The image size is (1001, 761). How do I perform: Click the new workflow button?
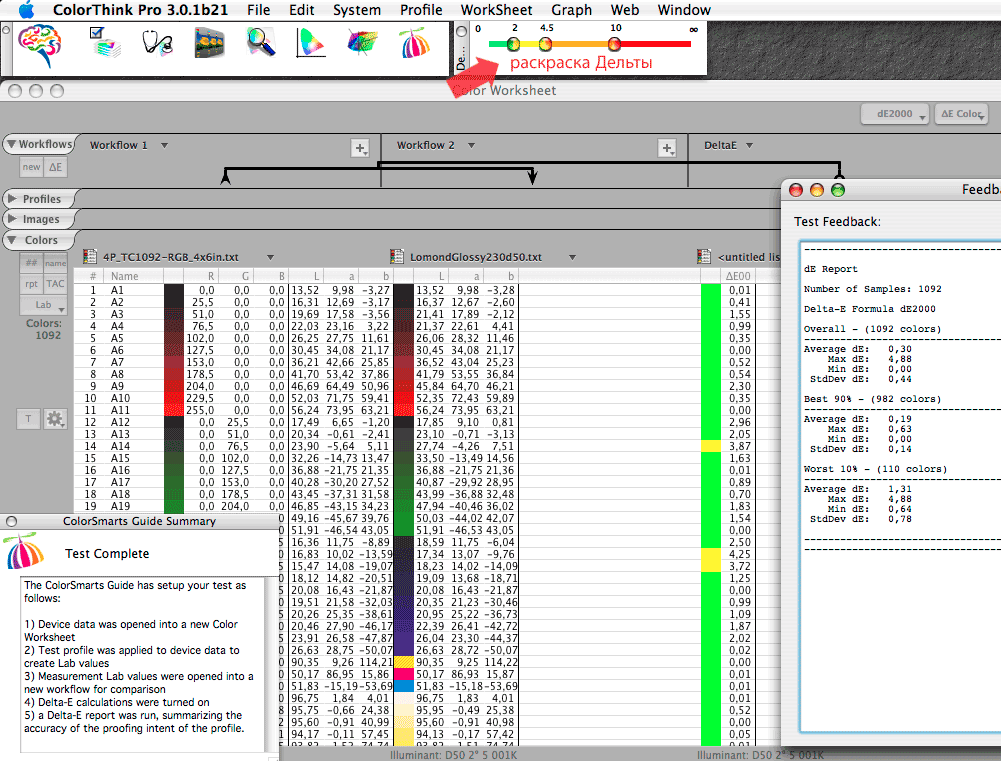pyautogui.click(x=31, y=167)
